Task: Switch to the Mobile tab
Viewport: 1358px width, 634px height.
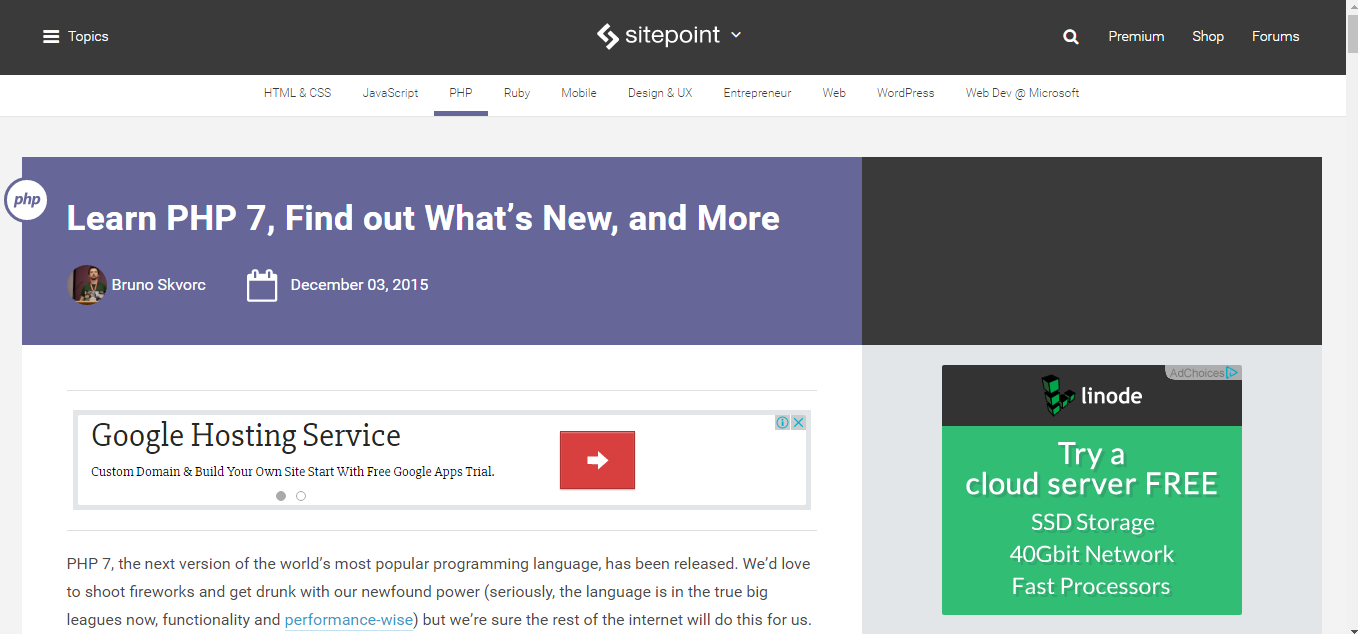Action: 579,93
